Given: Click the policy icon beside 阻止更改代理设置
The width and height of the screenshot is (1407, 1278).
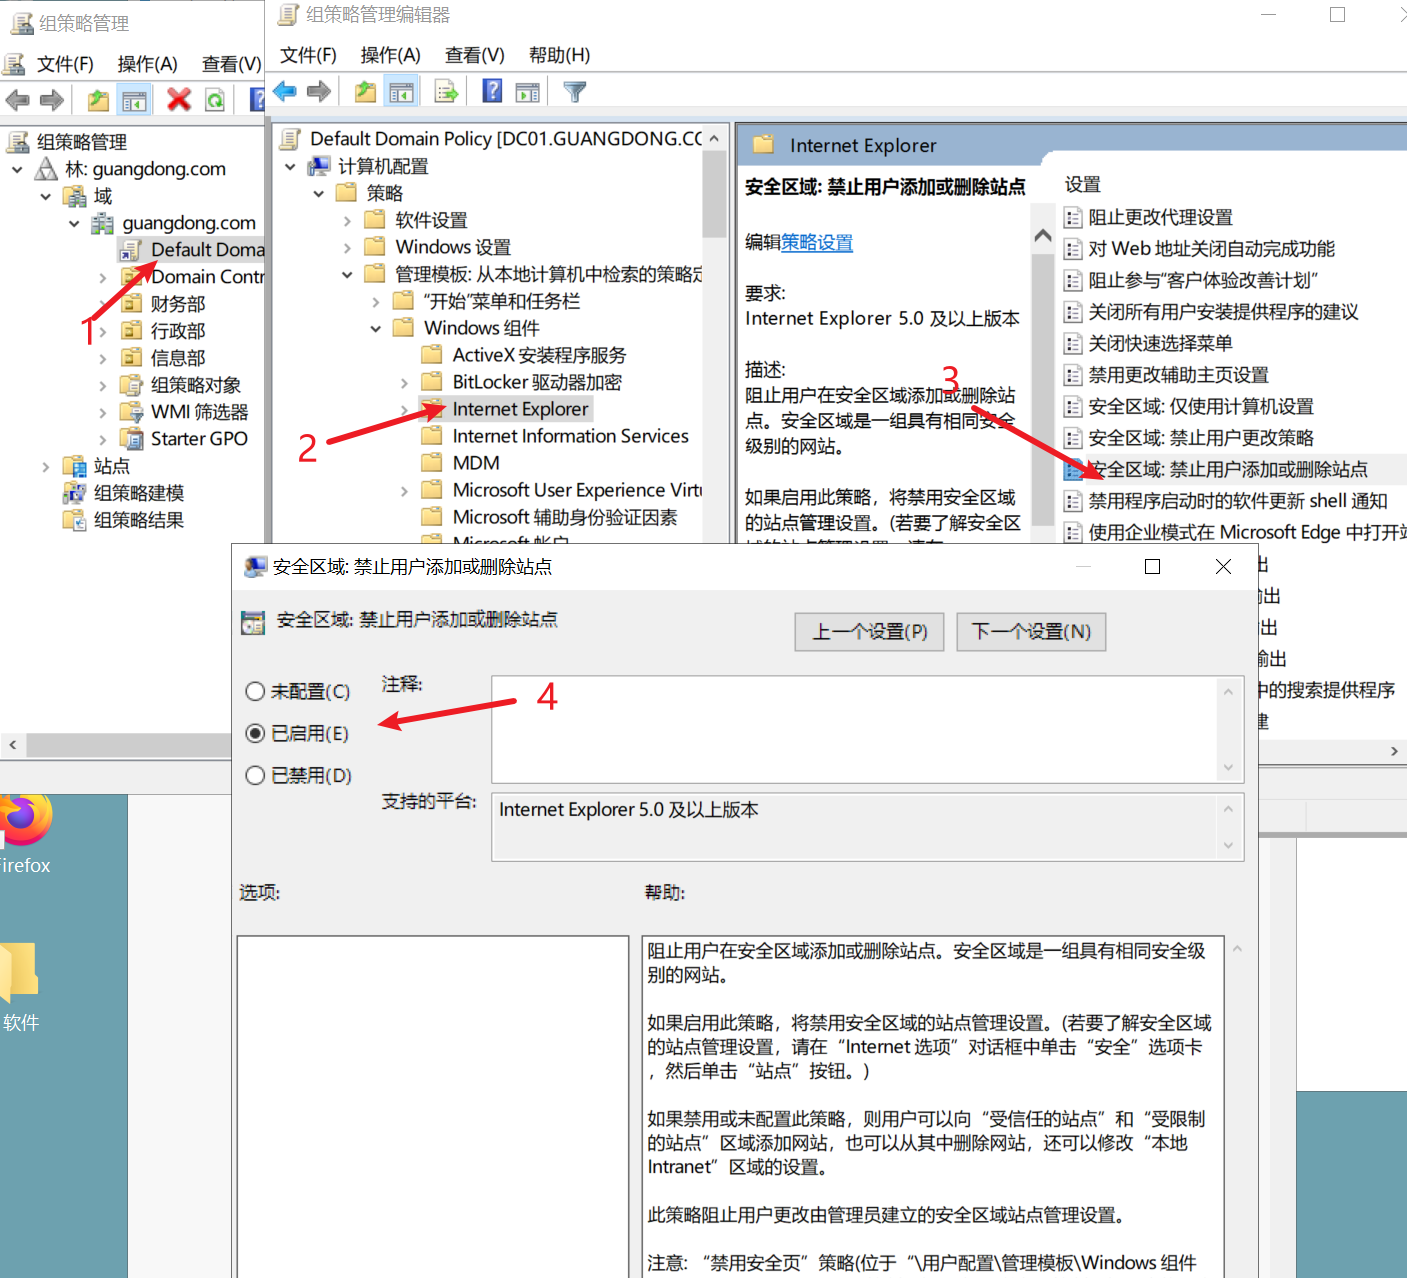Looking at the screenshot, I should [1073, 218].
